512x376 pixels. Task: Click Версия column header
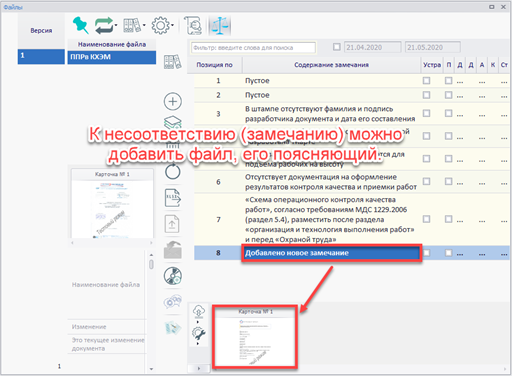41,31
